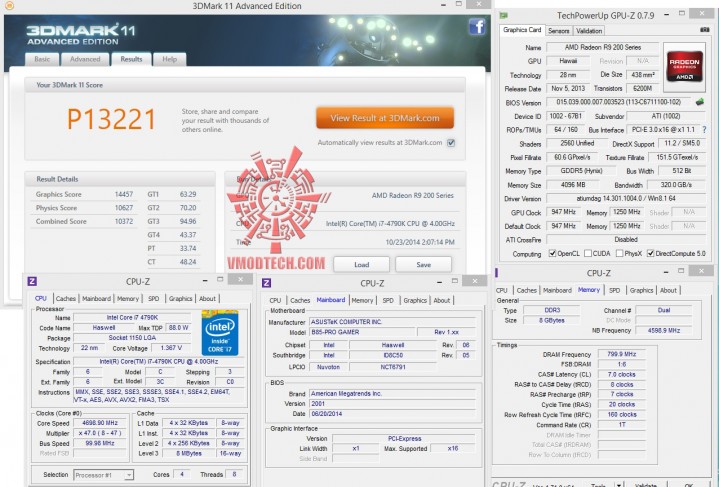The height and width of the screenshot is (487, 719).
Task: Open About tab in CPU-Z Mainboard window
Action: pyautogui.click(x=442, y=300)
